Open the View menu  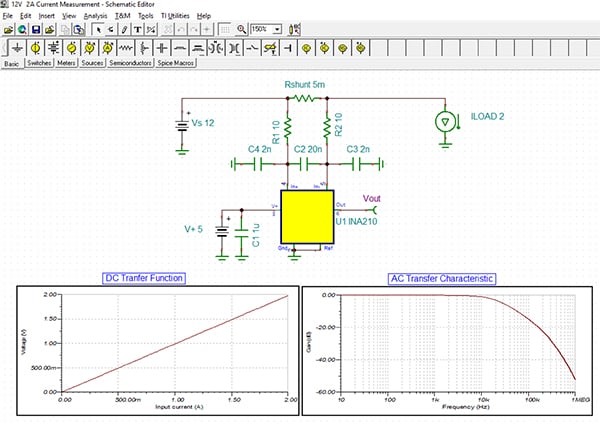(x=69, y=16)
